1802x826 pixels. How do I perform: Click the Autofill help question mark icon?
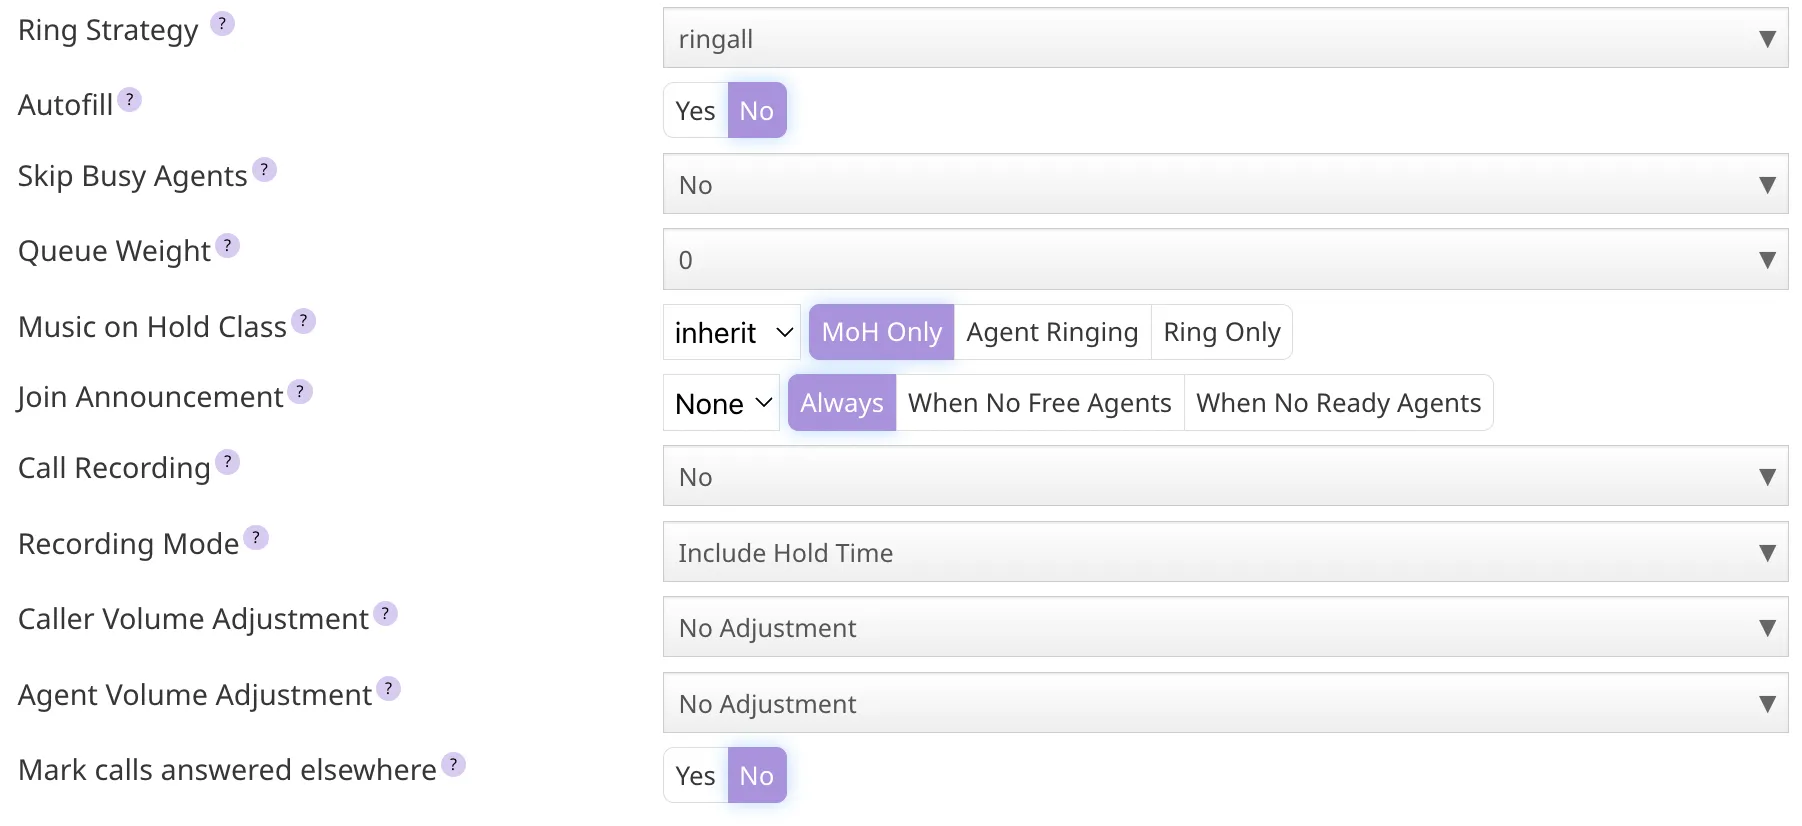click(129, 100)
